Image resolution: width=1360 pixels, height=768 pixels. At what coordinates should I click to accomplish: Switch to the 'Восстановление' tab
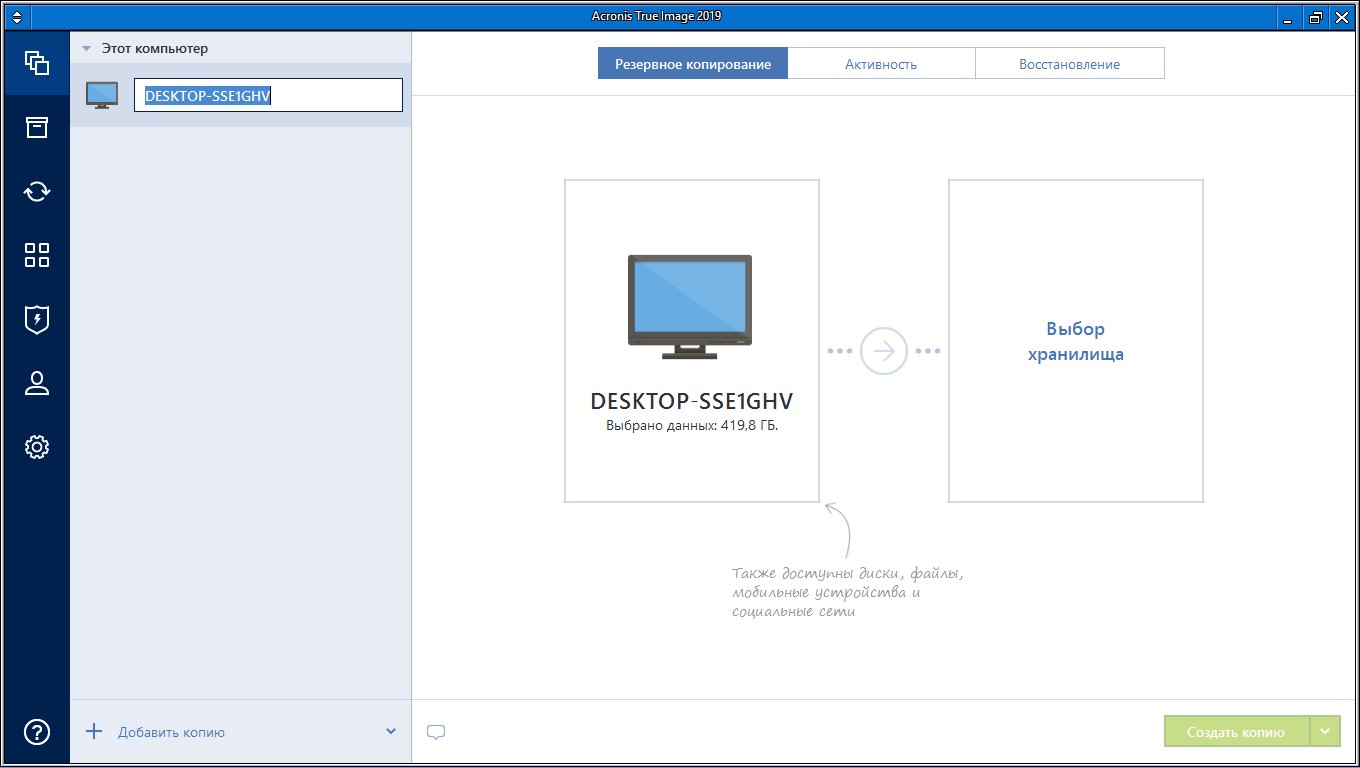pos(1069,64)
